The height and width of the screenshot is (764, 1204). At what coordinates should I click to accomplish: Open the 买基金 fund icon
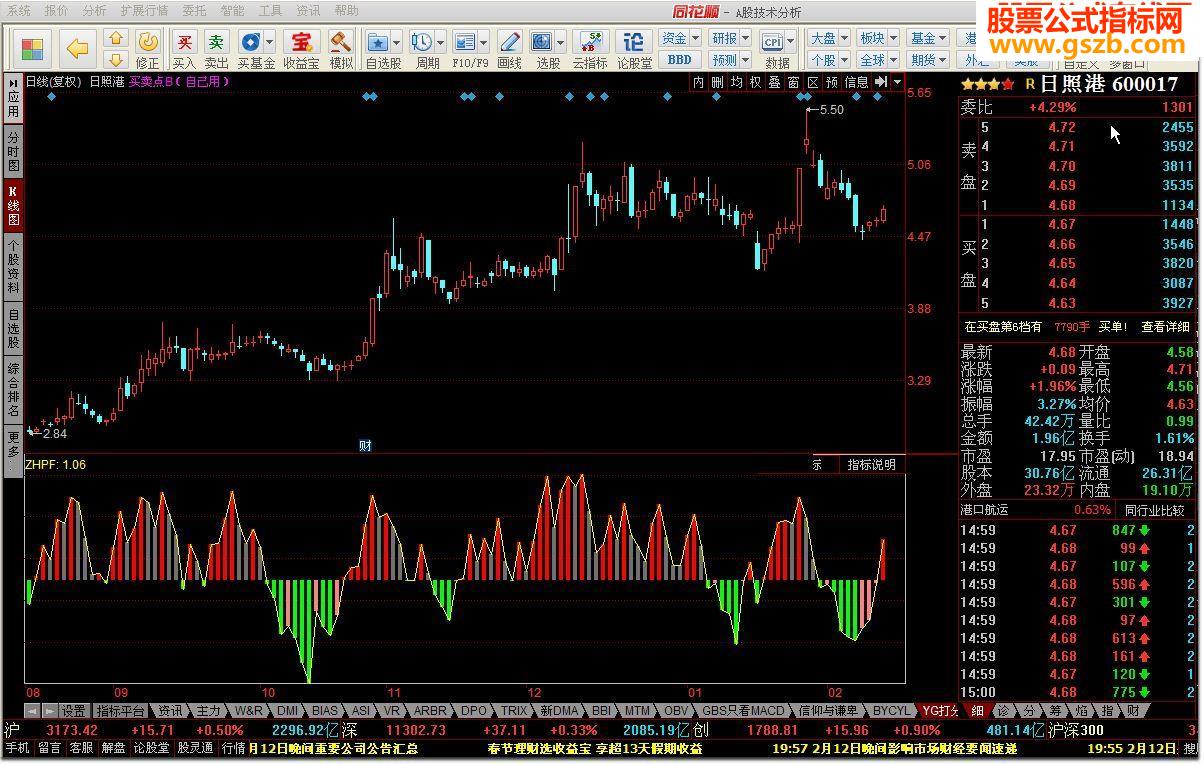(250, 41)
